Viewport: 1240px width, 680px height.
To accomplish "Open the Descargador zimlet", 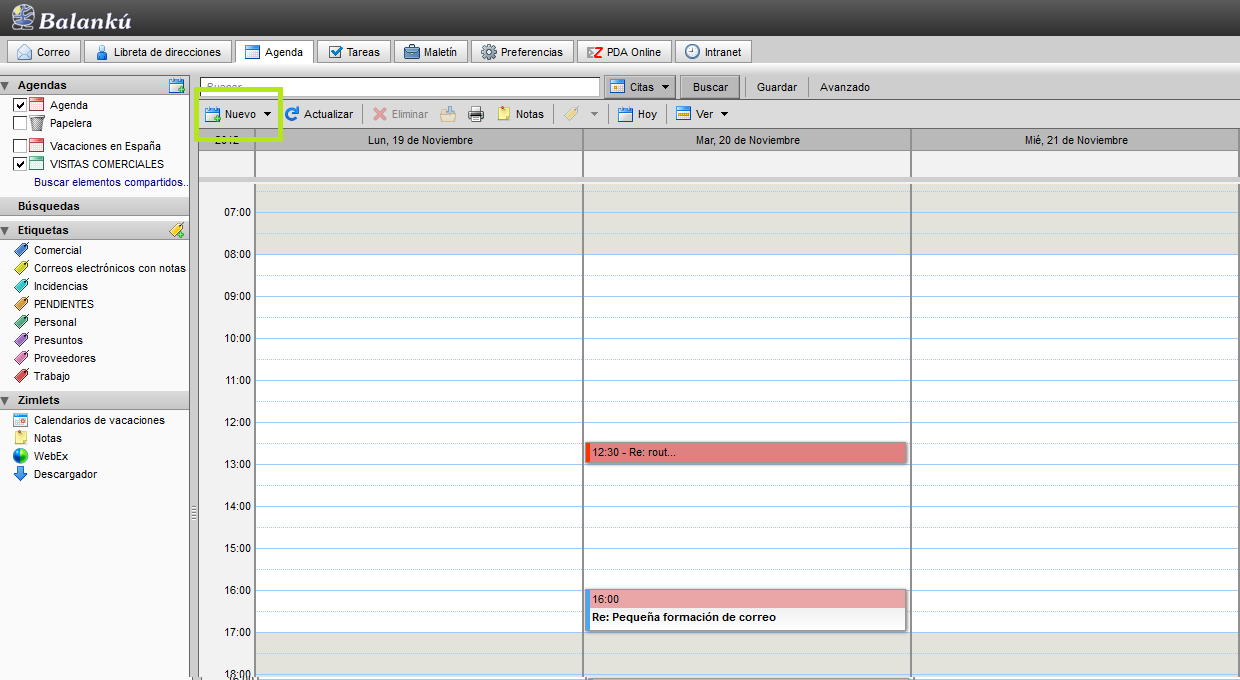I will [x=65, y=474].
